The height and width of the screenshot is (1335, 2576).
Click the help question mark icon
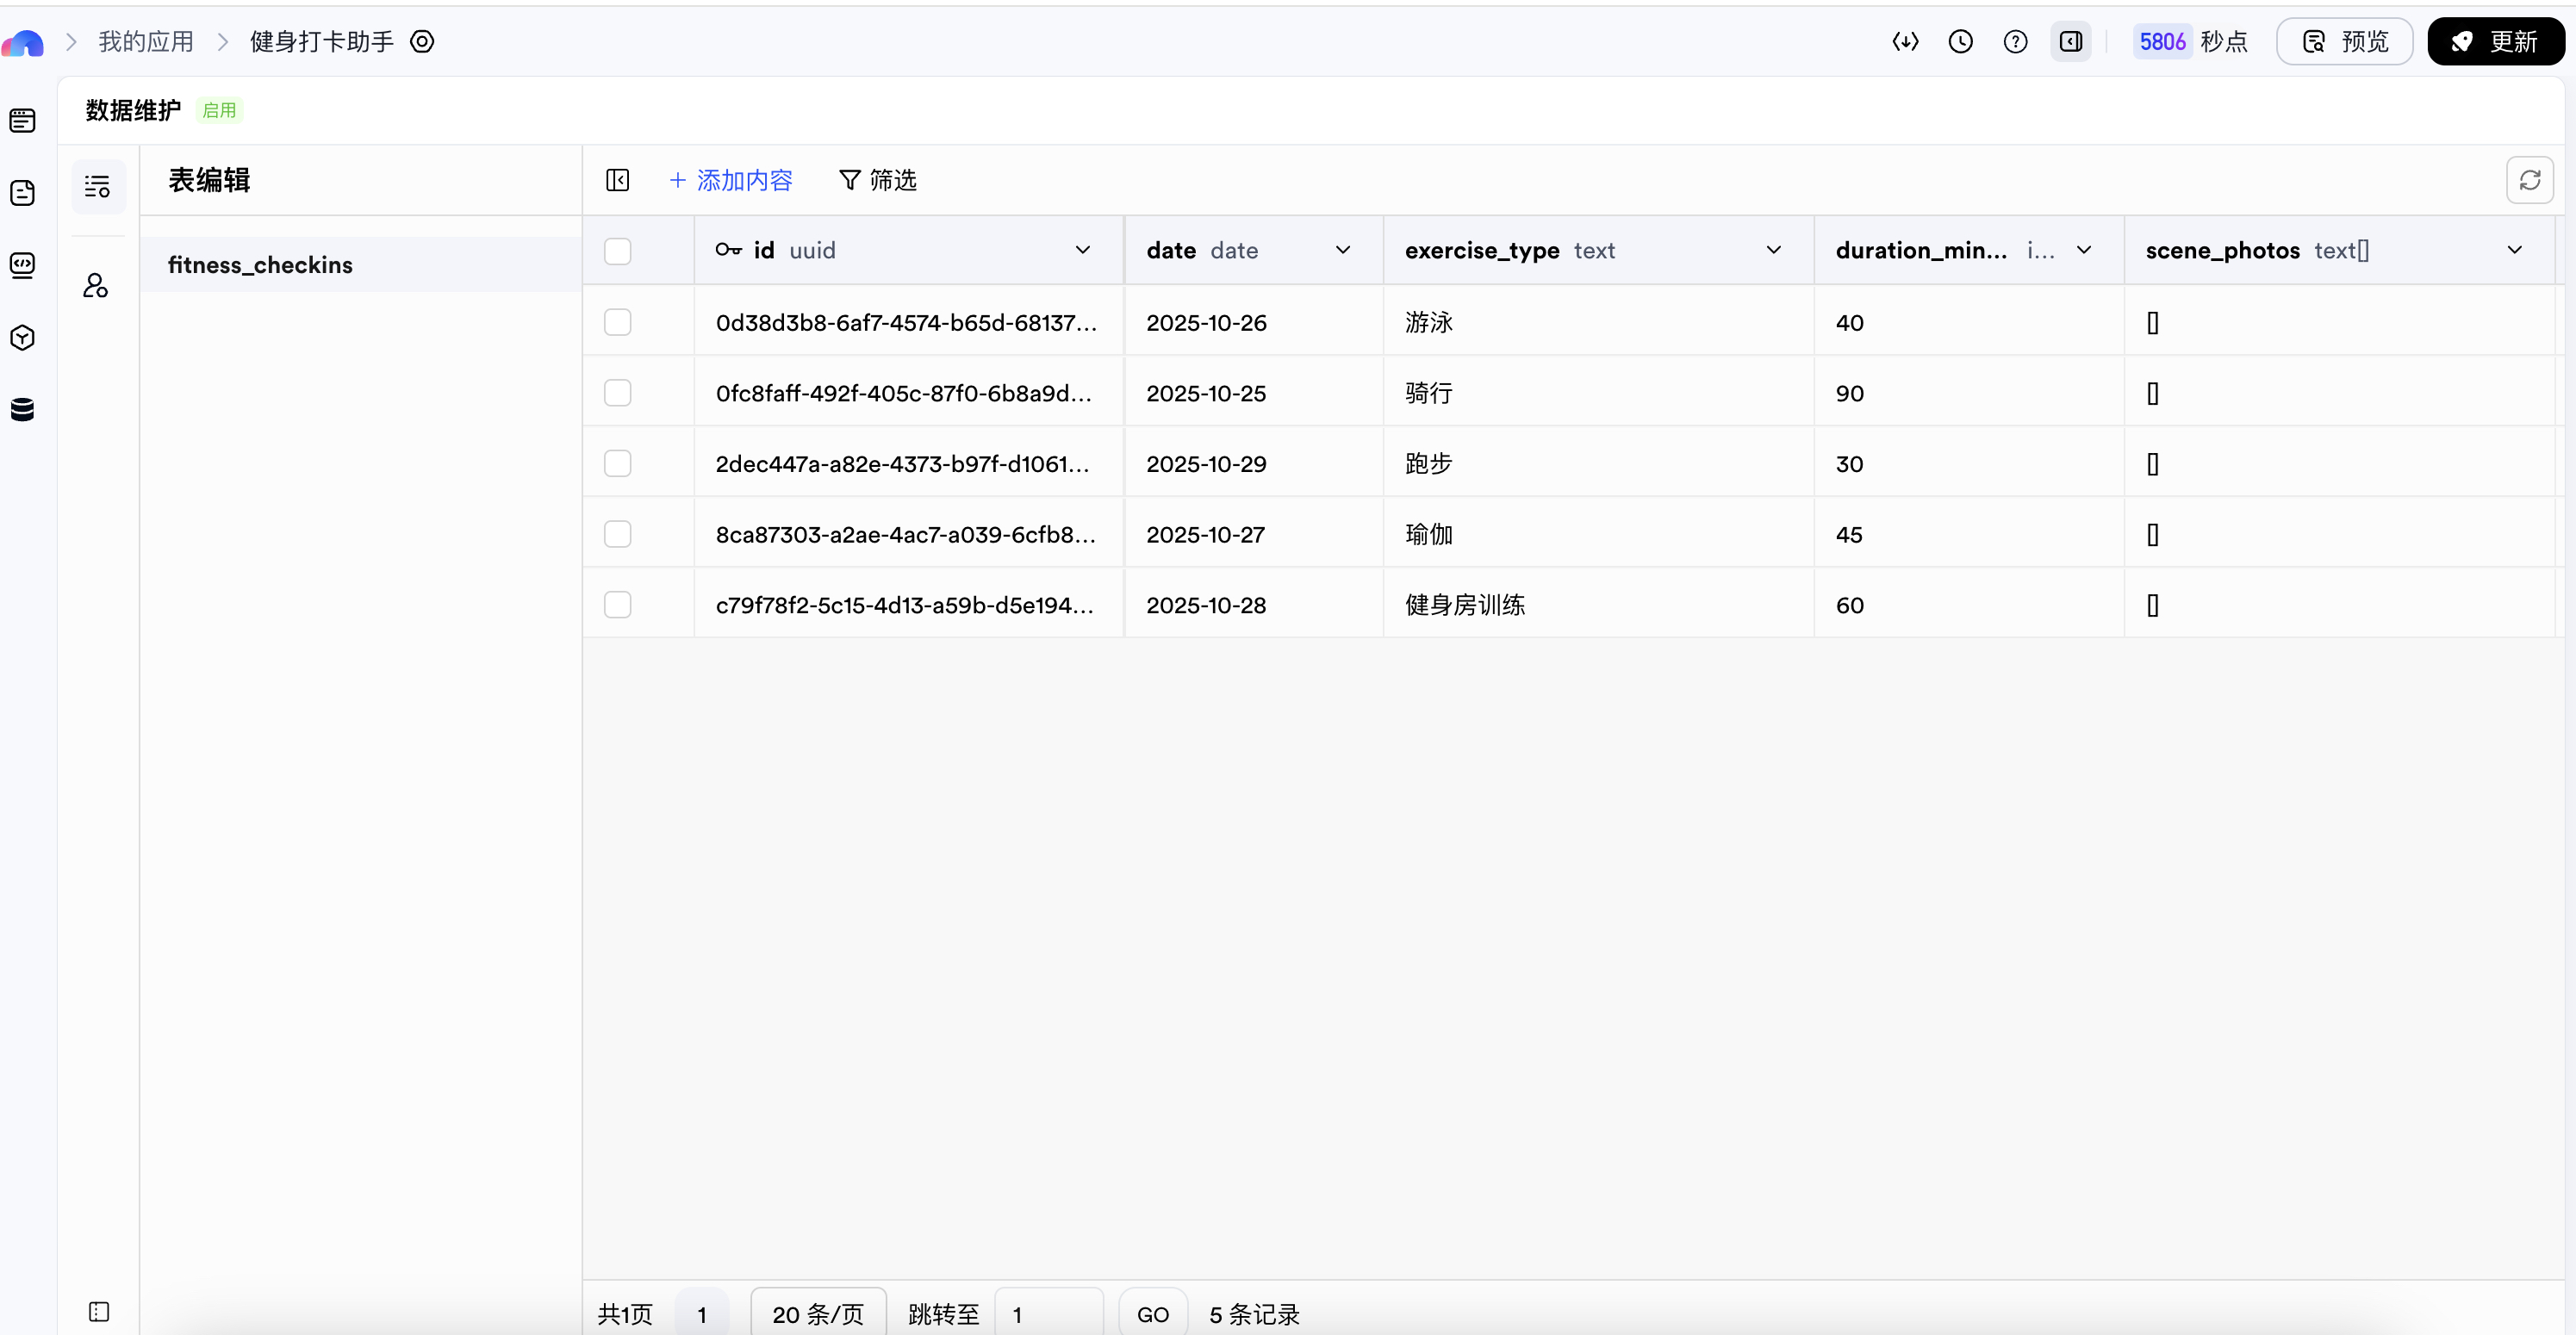(x=2015, y=42)
